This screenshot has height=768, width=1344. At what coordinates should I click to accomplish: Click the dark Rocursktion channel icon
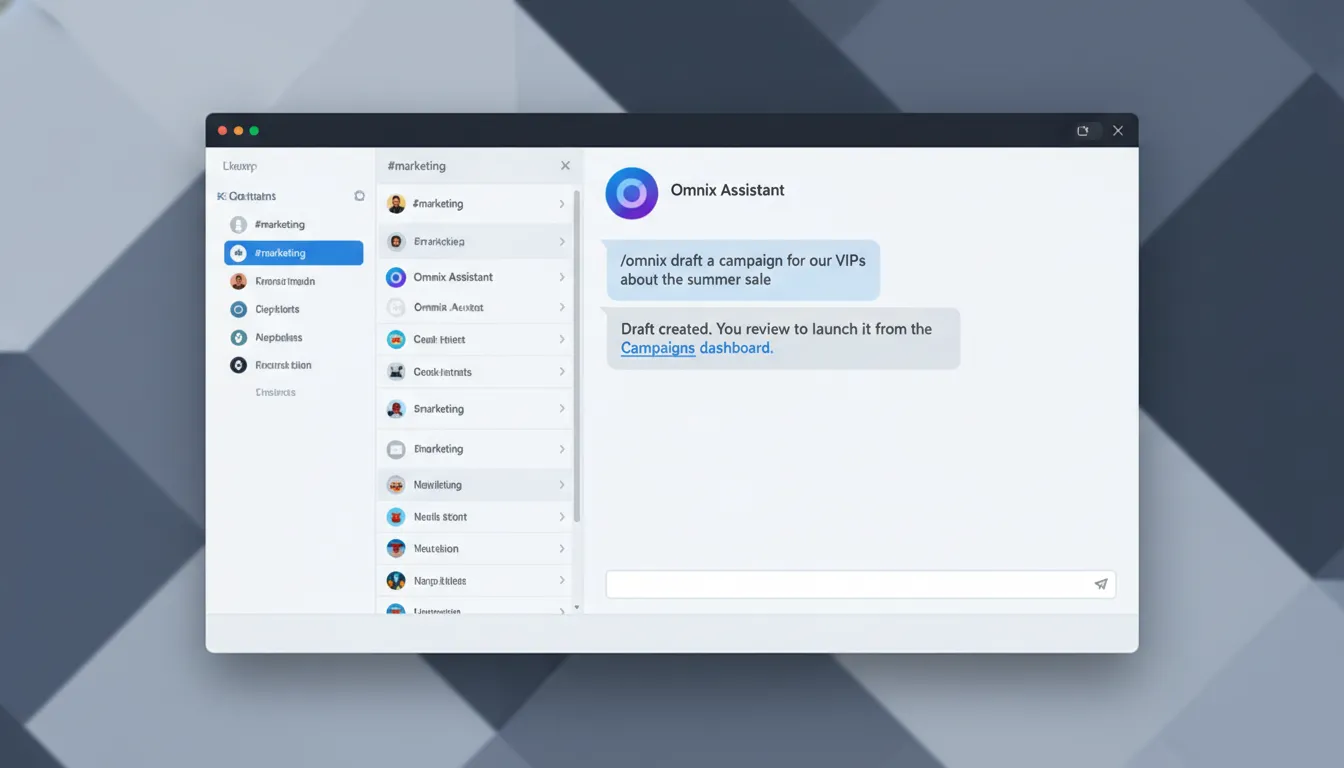tap(238, 365)
